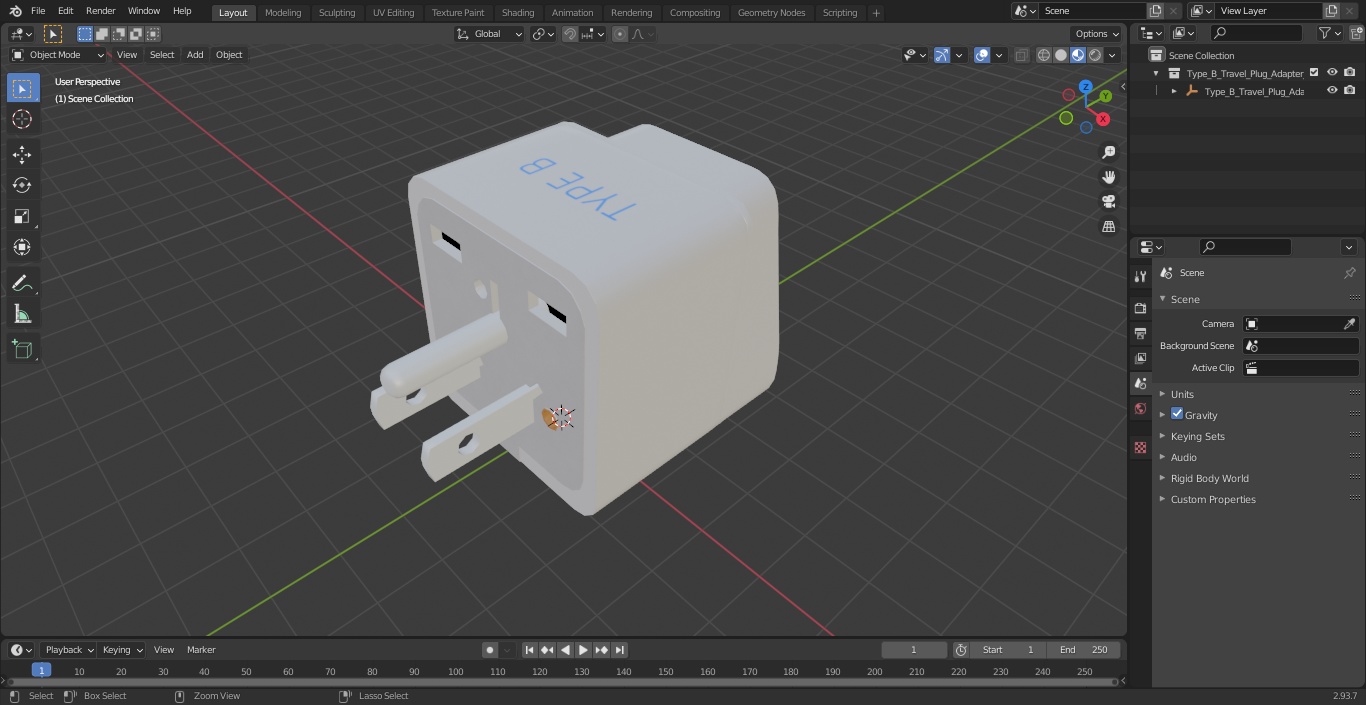Open the Output properties tab
This screenshot has height=705, width=1366.
pyautogui.click(x=1140, y=333)
